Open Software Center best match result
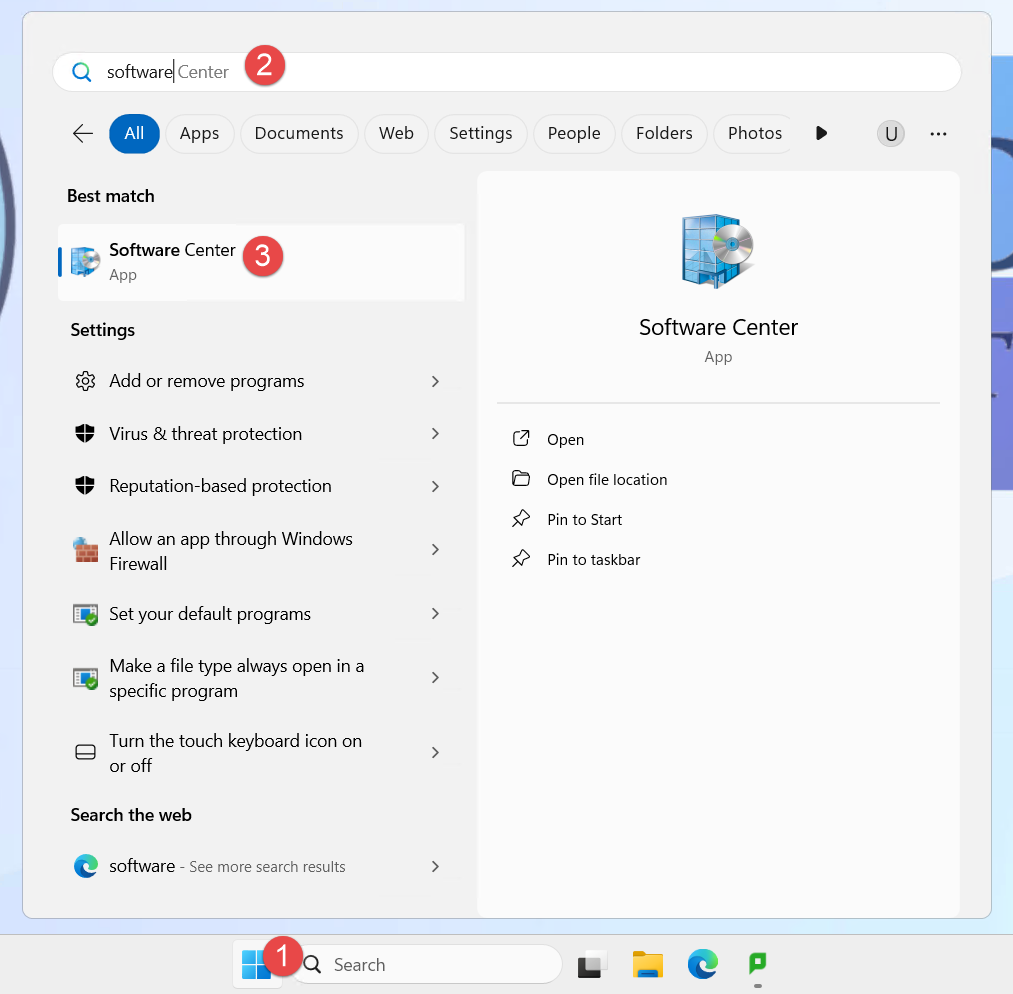The image size is (1013, 994). click(261, 262)
